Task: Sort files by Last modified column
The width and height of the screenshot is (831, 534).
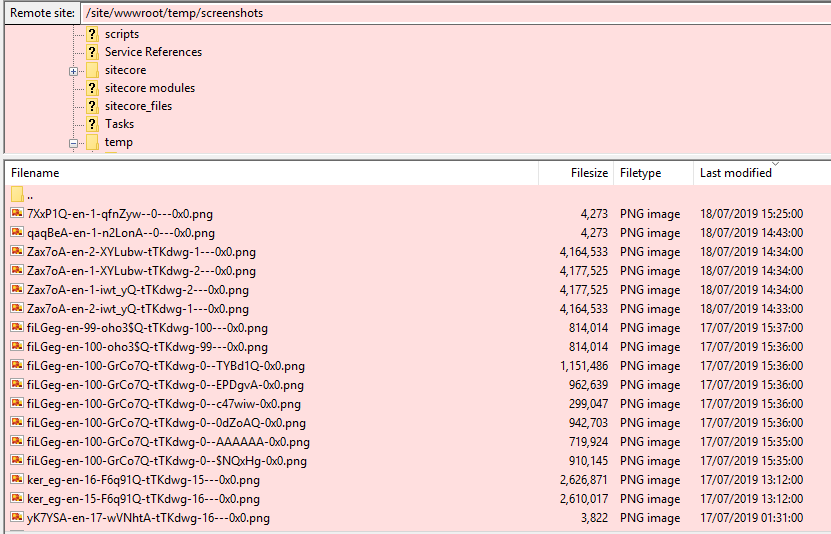Action: pyautogui.click(x=736, y=173)
